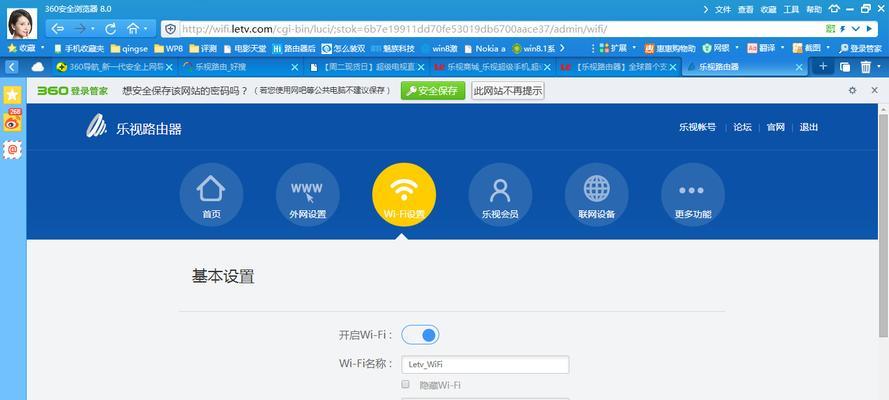Open the 帮助 menu
889x400 pixels.
[x=814, y=10]
